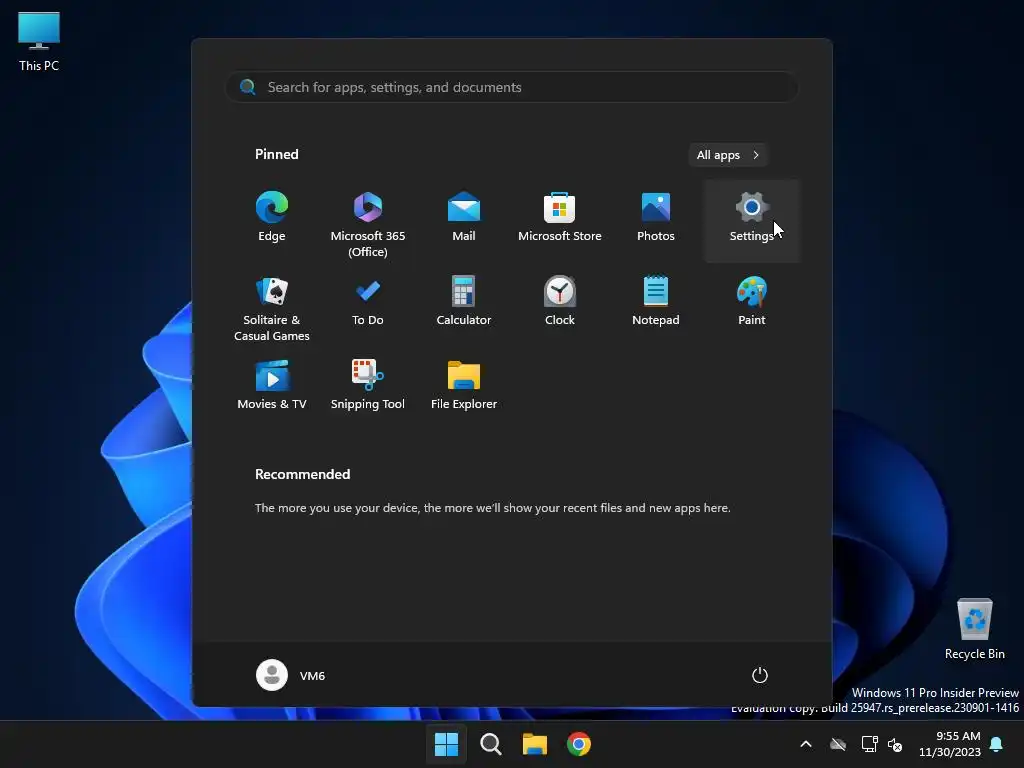Launch the Photos app
Screen dimensions: 1024x768
(x=656, y=218)
